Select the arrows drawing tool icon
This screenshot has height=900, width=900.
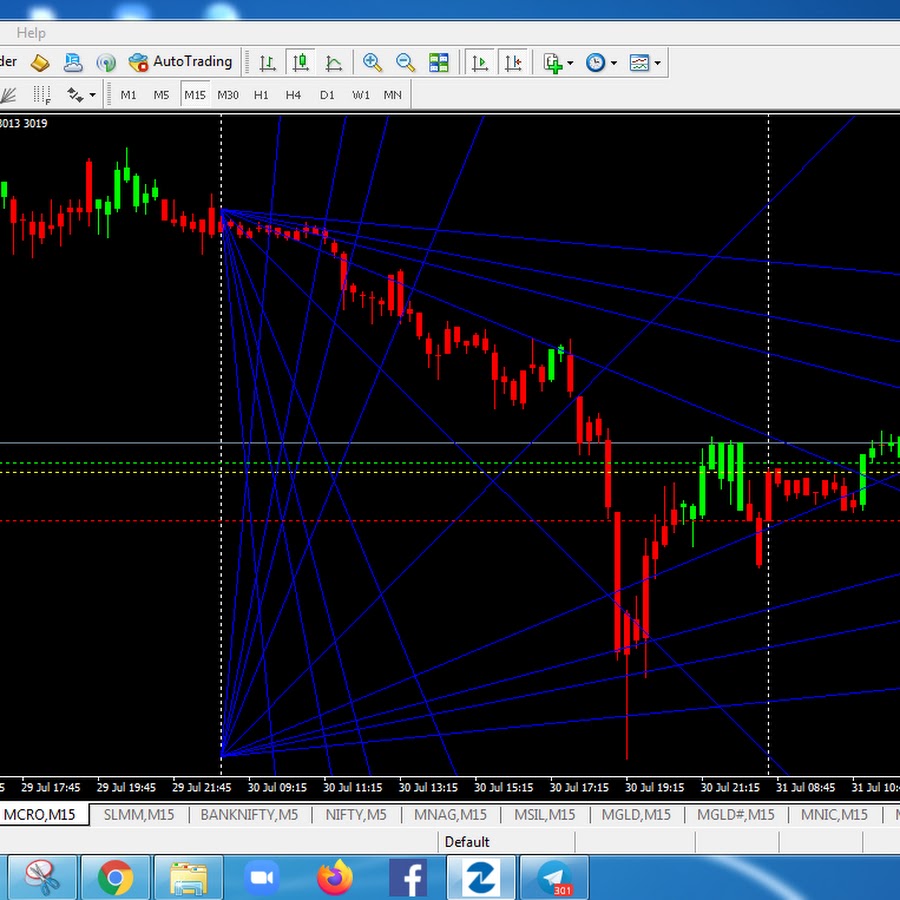point(75,95)
